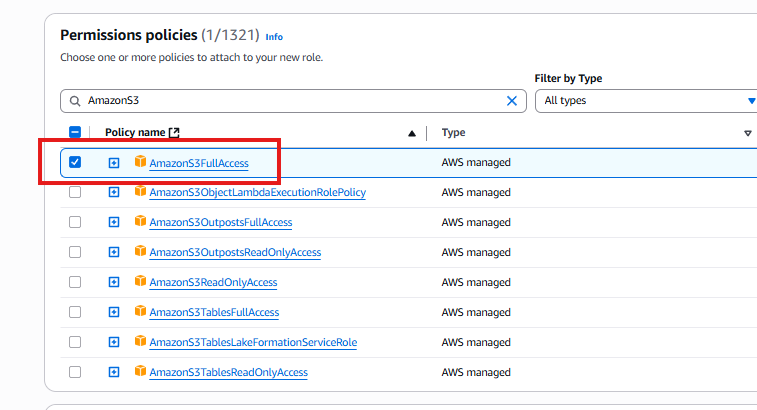Click AWS managed type in AmazonS3OutpostsFullAccess row
The height and width of the screenshot is (410, 757).
click(x=476, y=222)
